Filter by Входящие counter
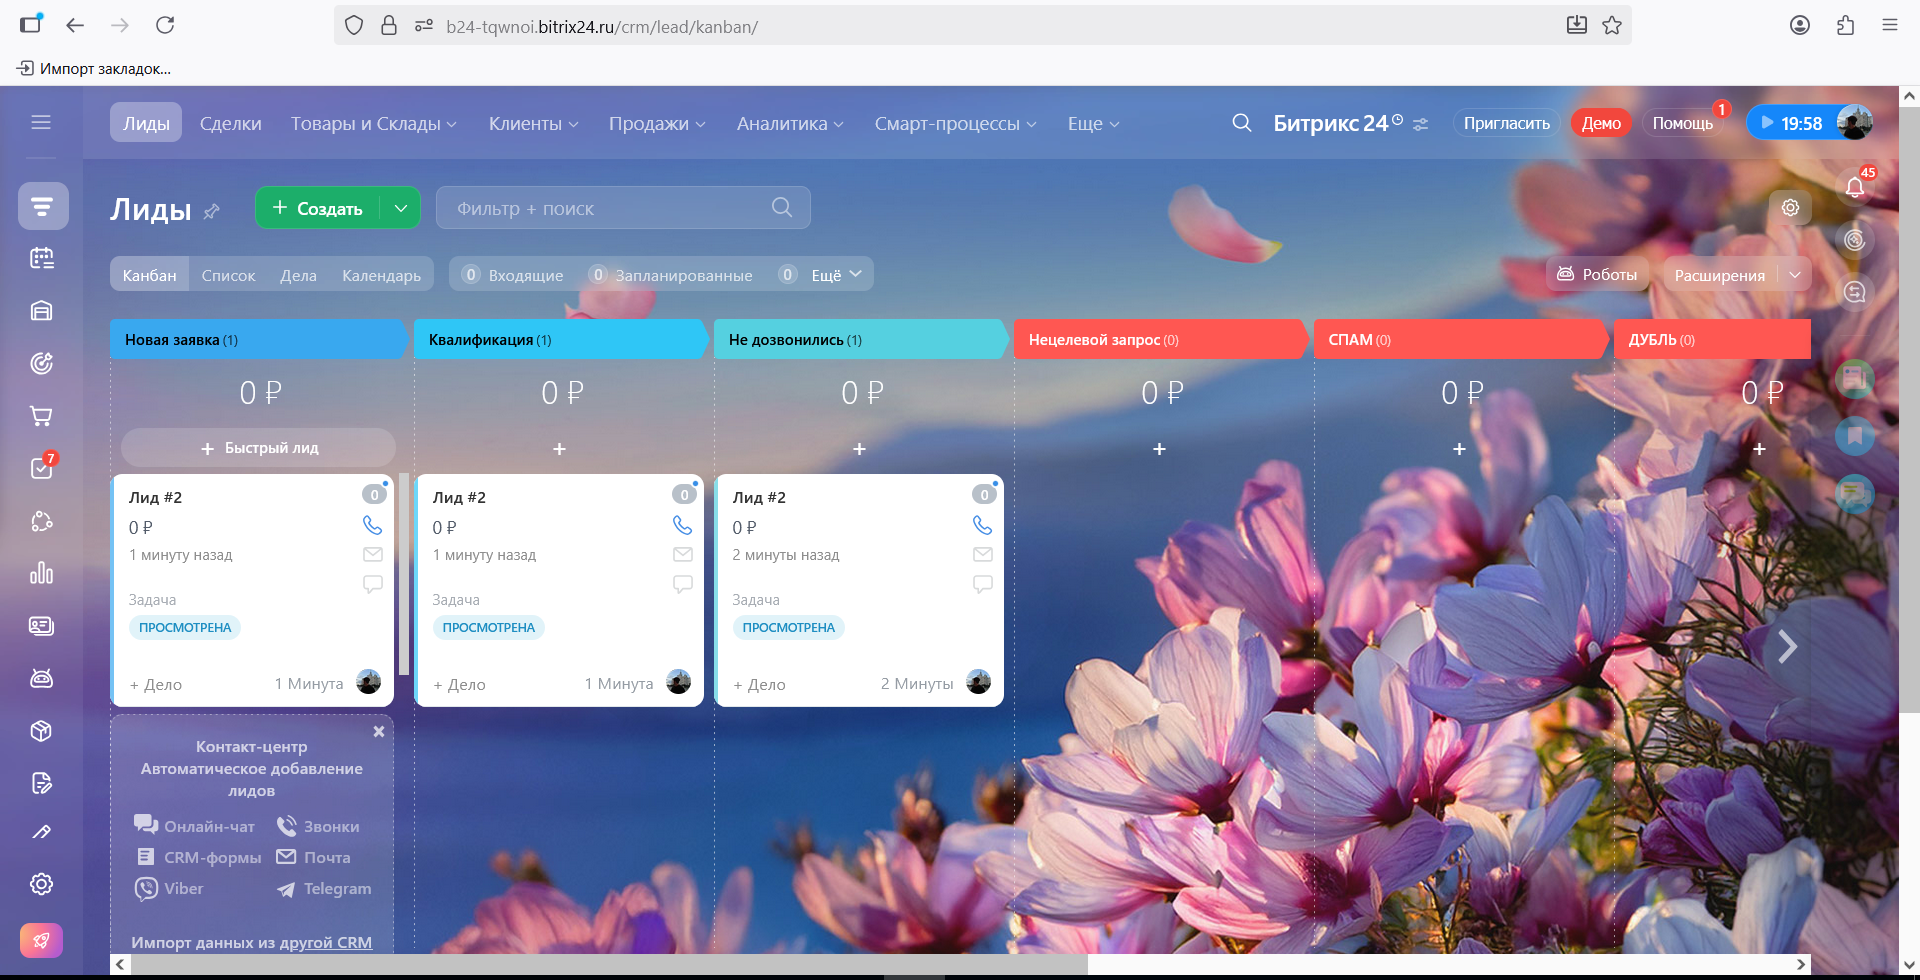Screen dimensions: 1920x980 click(x=514, y=275)
